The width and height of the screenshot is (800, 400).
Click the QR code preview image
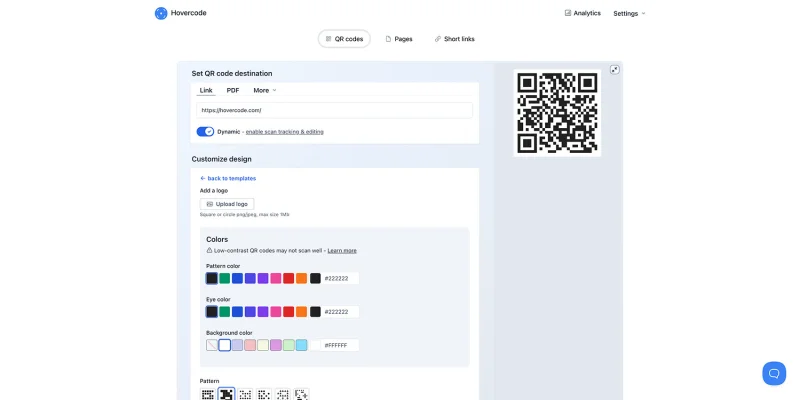[557, 113]
